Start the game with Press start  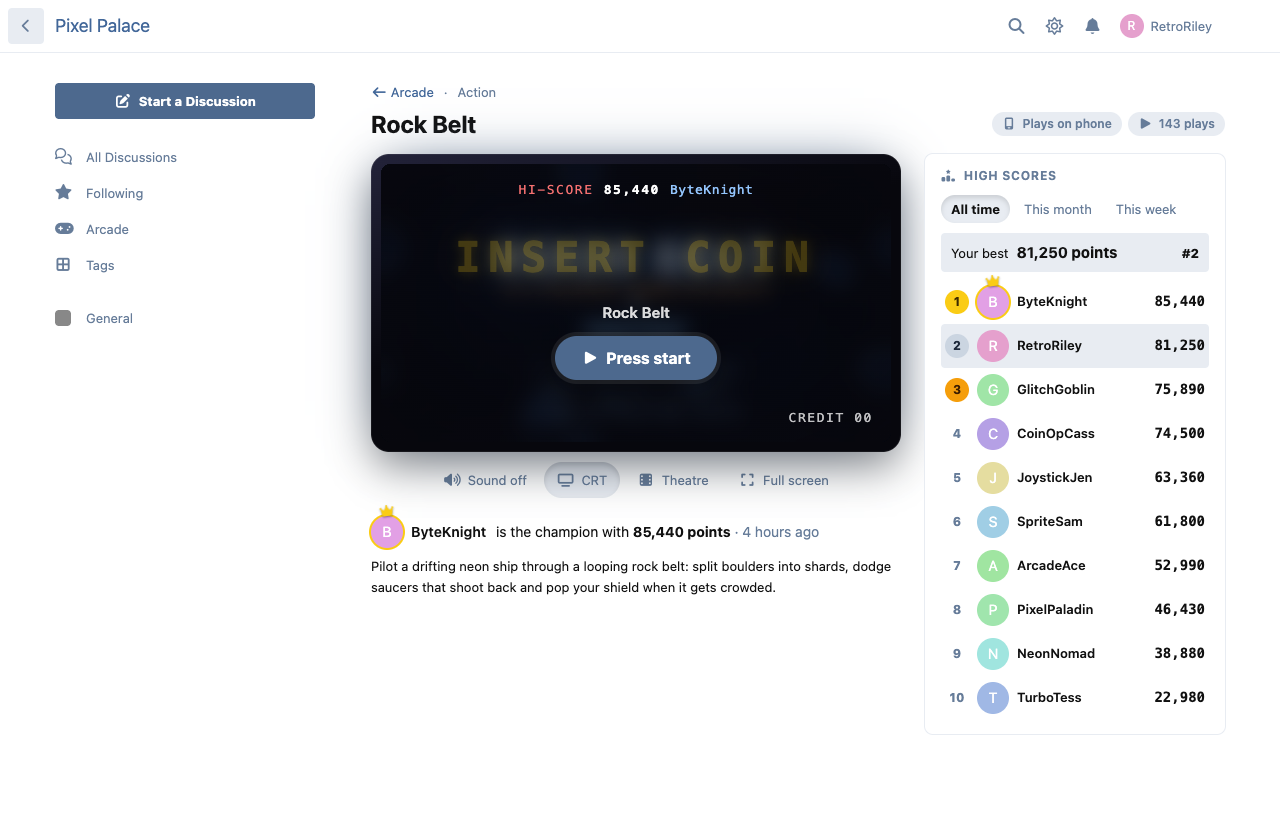pyautogui.click(x=636, y=358)
